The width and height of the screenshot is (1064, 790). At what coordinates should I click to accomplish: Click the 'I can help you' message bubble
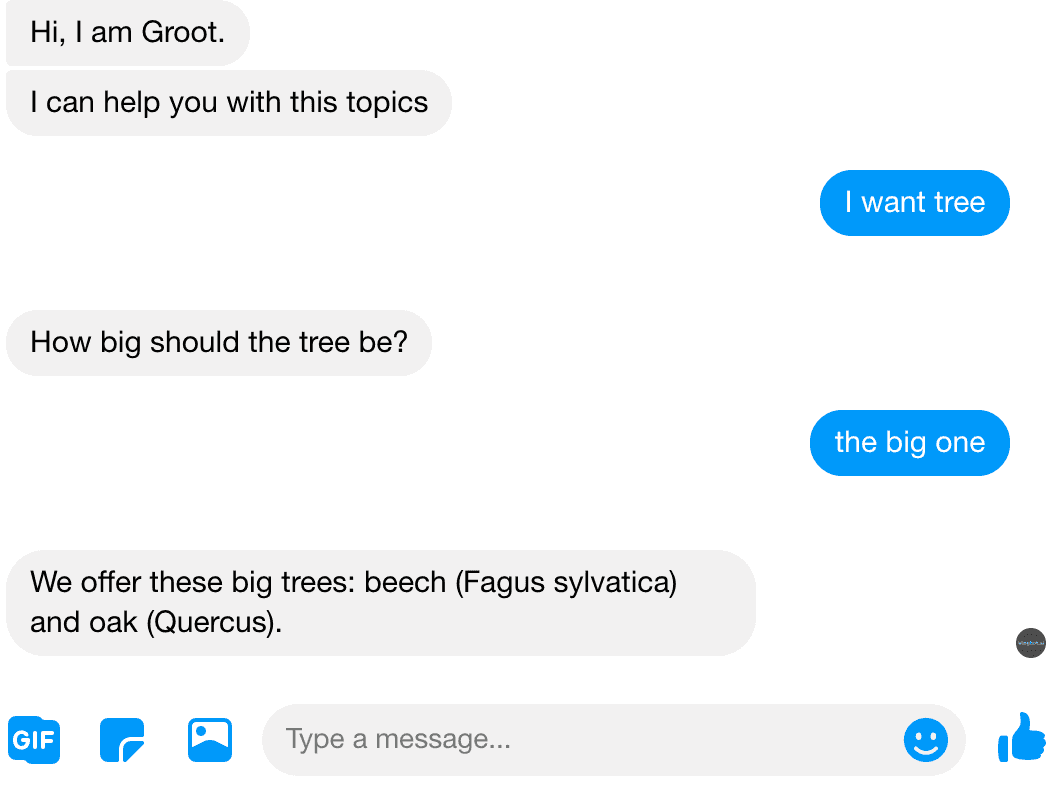coord(229,102)
